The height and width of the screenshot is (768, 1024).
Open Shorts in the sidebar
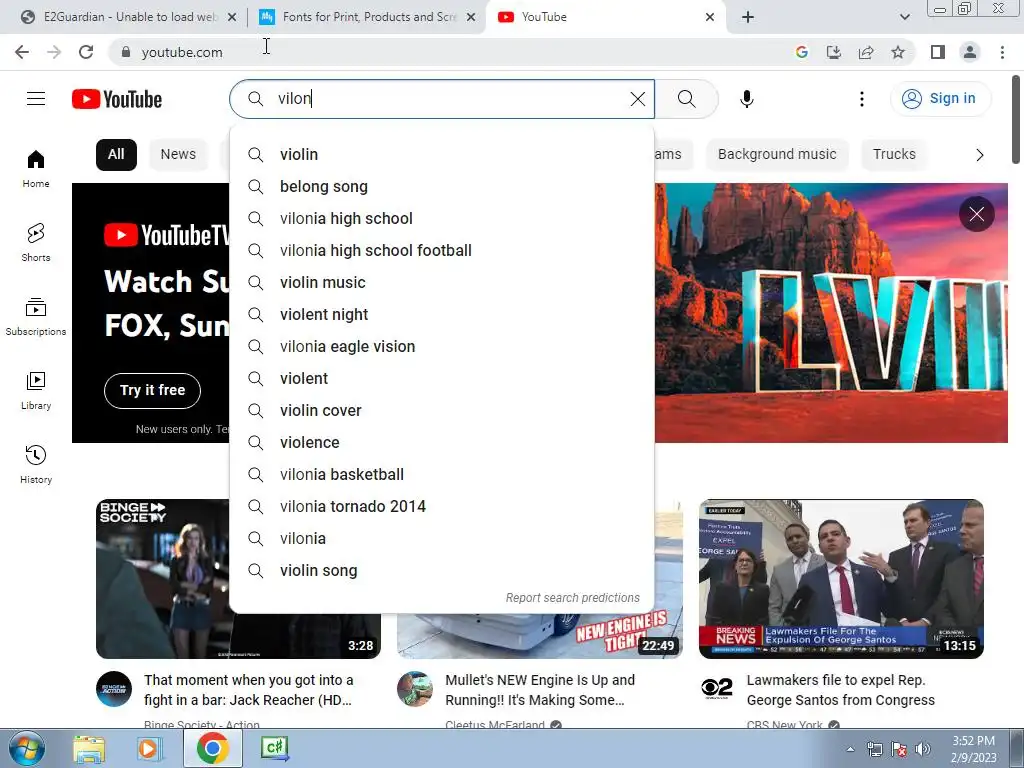pos(36,242)
